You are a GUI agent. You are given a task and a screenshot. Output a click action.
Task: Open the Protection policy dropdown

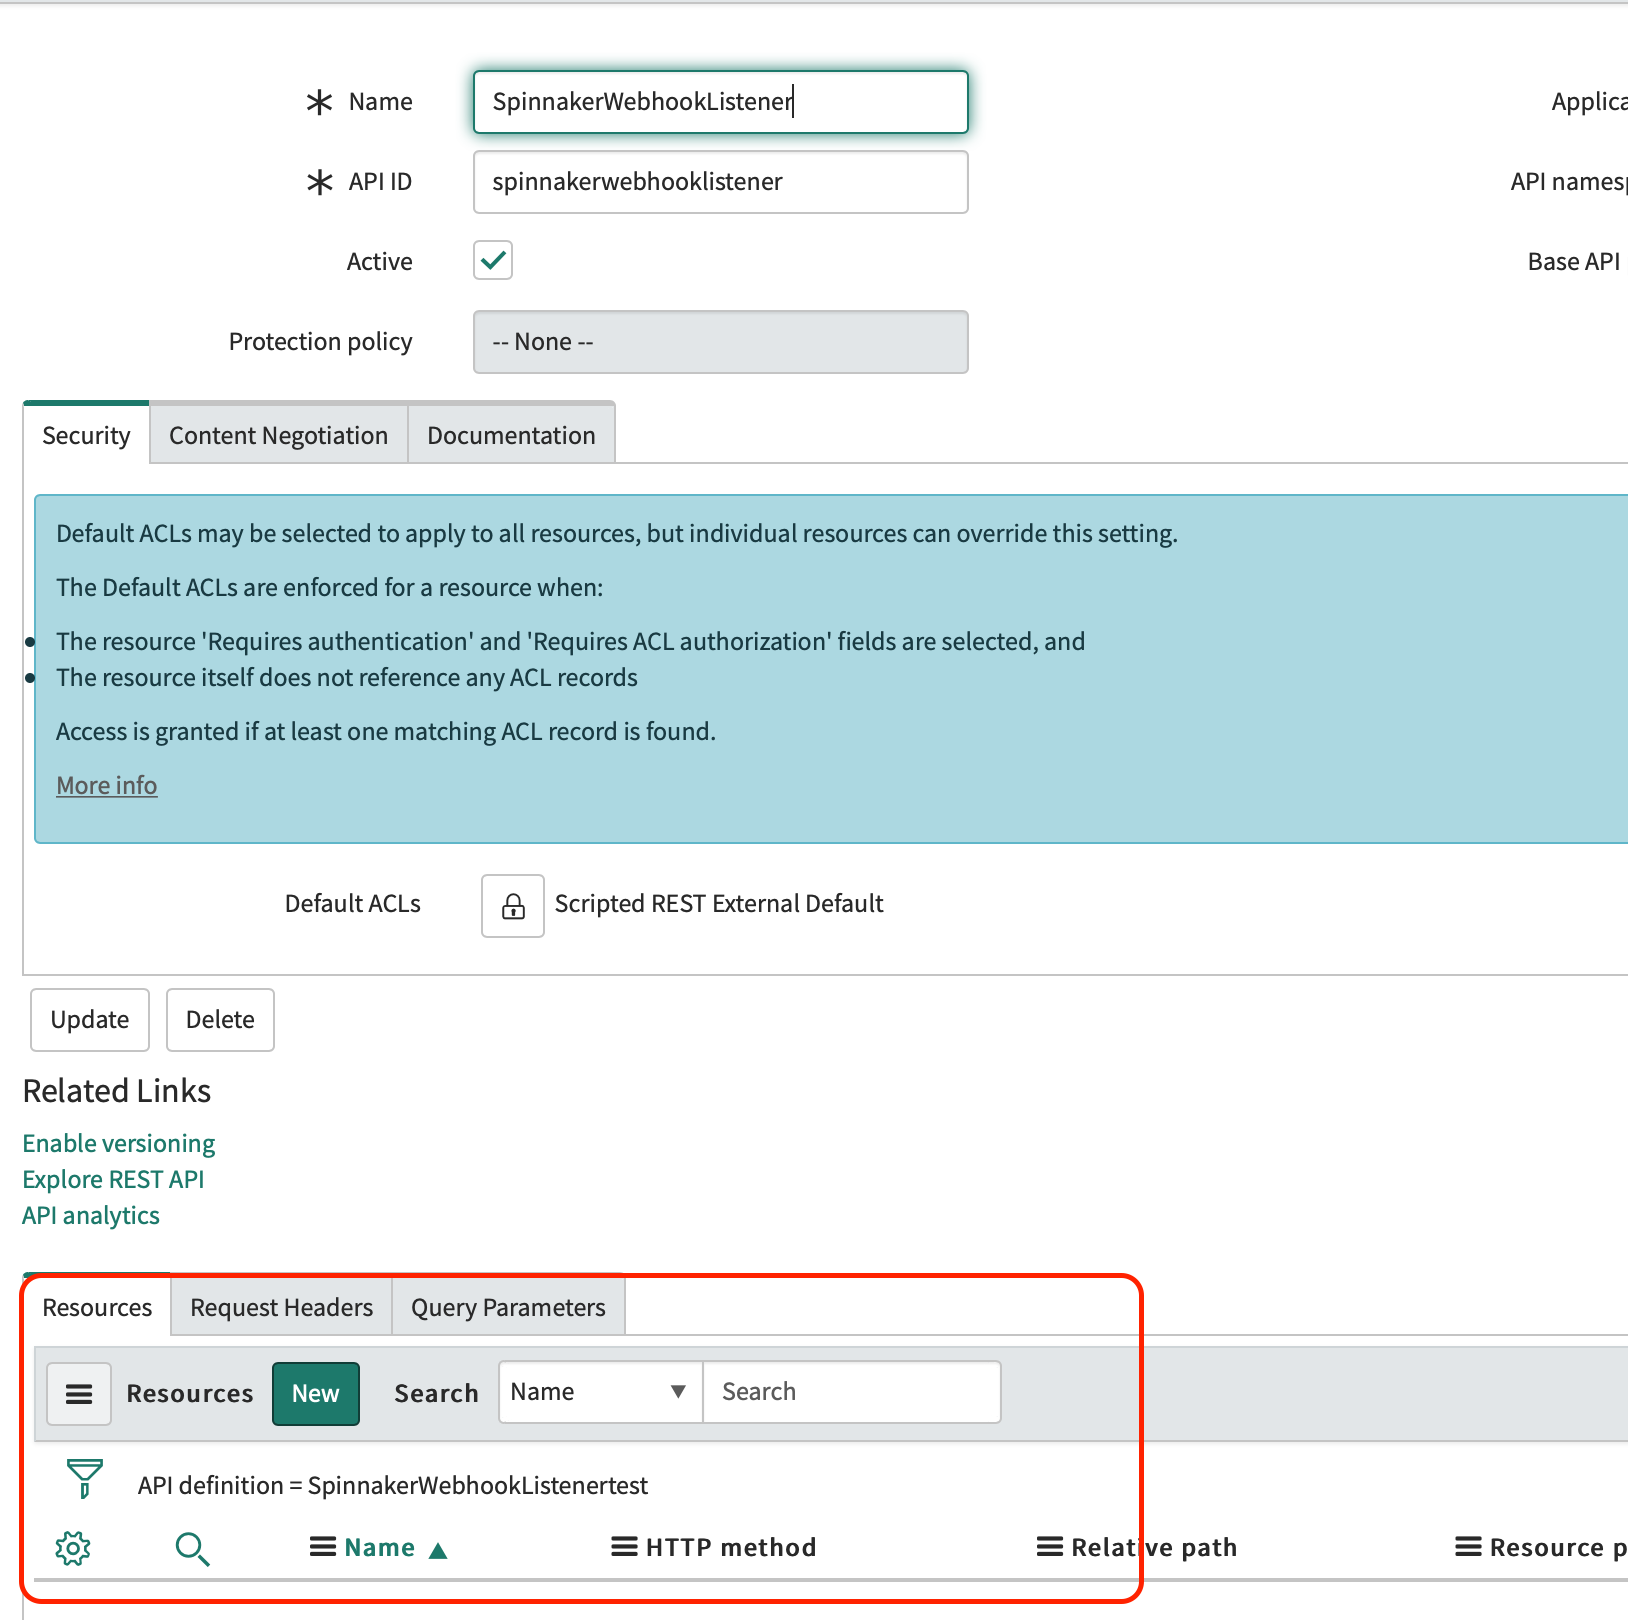720,342
